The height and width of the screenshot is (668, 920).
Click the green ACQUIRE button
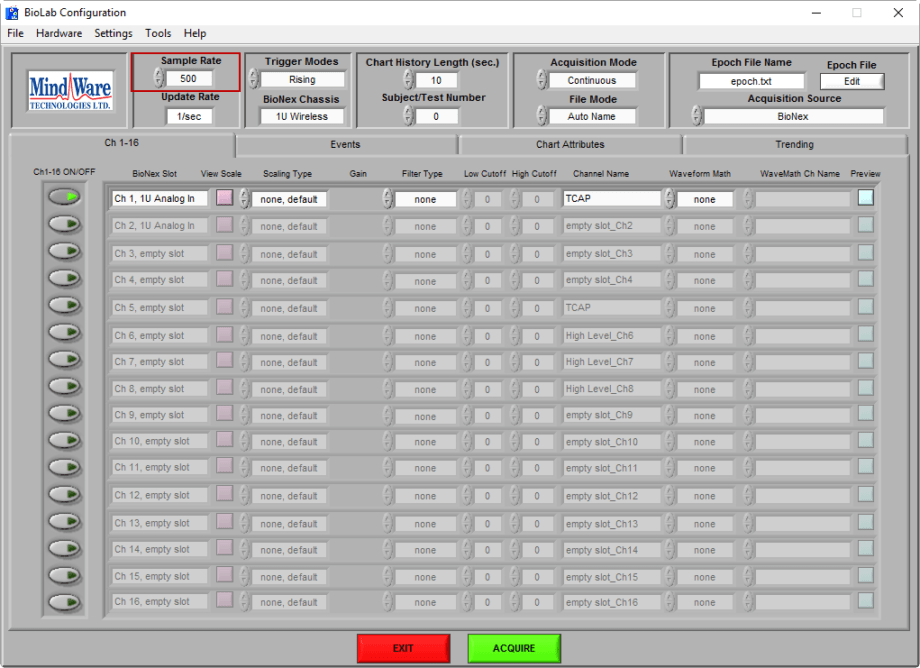[x=514, y=648]
